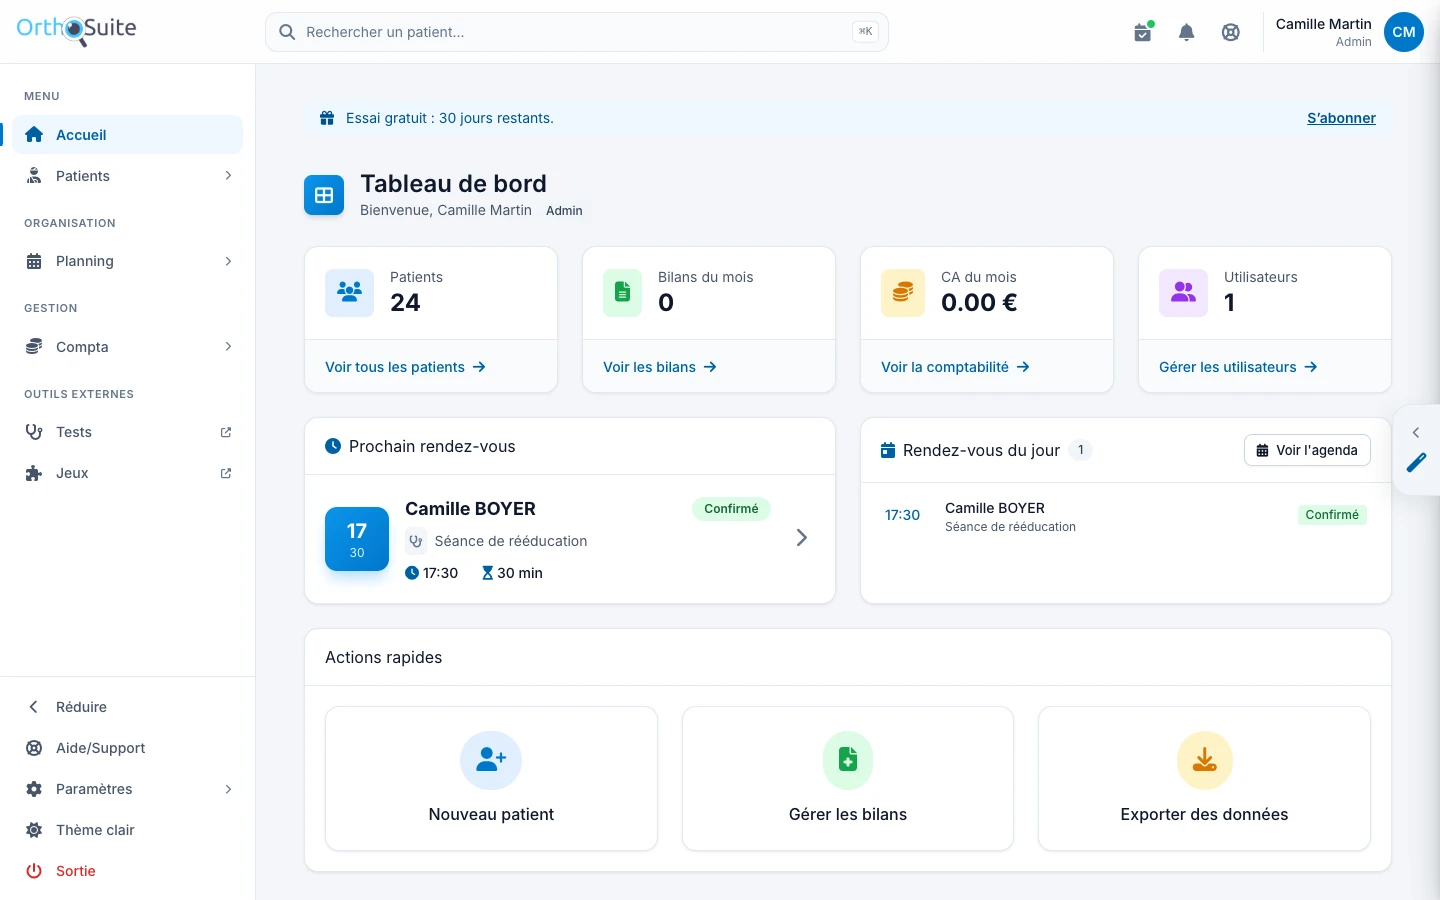Click the Patients card people icon

(x=349, y=292)
